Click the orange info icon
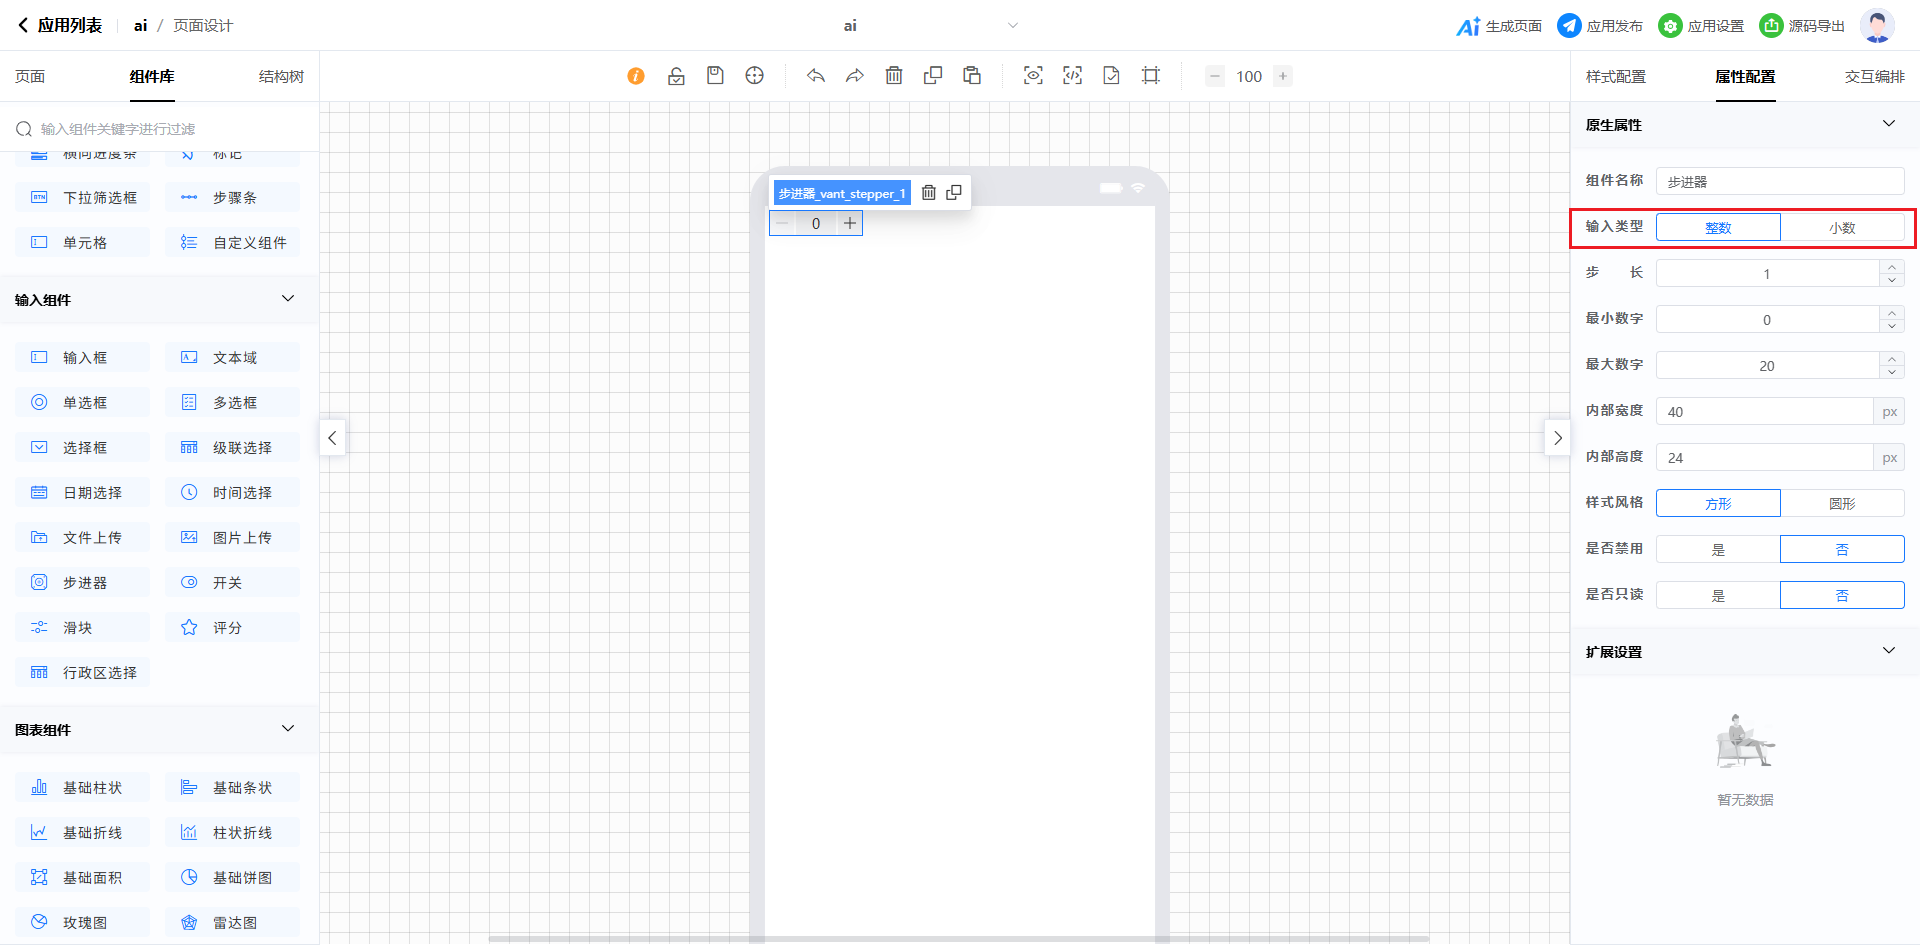The width and height of the screenshot is (1920, 945). click(636, 76)
